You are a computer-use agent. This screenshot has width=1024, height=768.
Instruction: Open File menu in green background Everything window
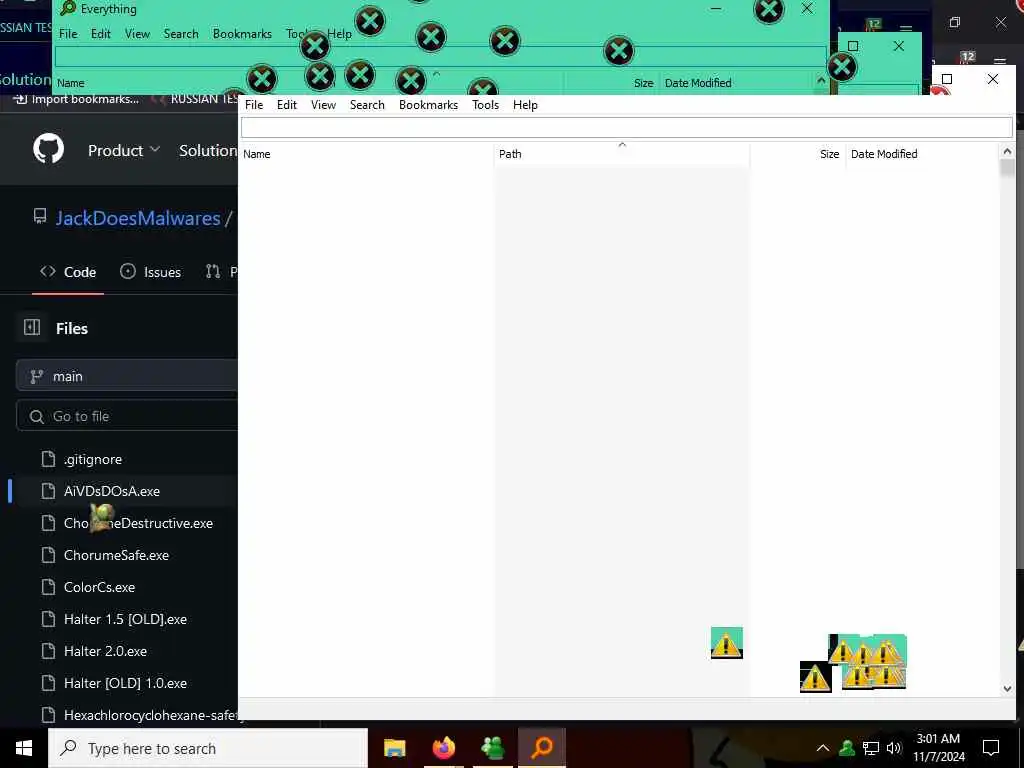[x=68, y=33]
